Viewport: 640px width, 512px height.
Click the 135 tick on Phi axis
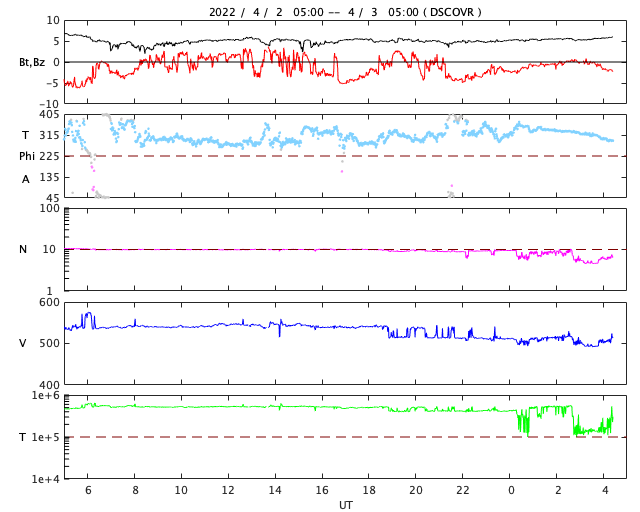coord(49,178)
